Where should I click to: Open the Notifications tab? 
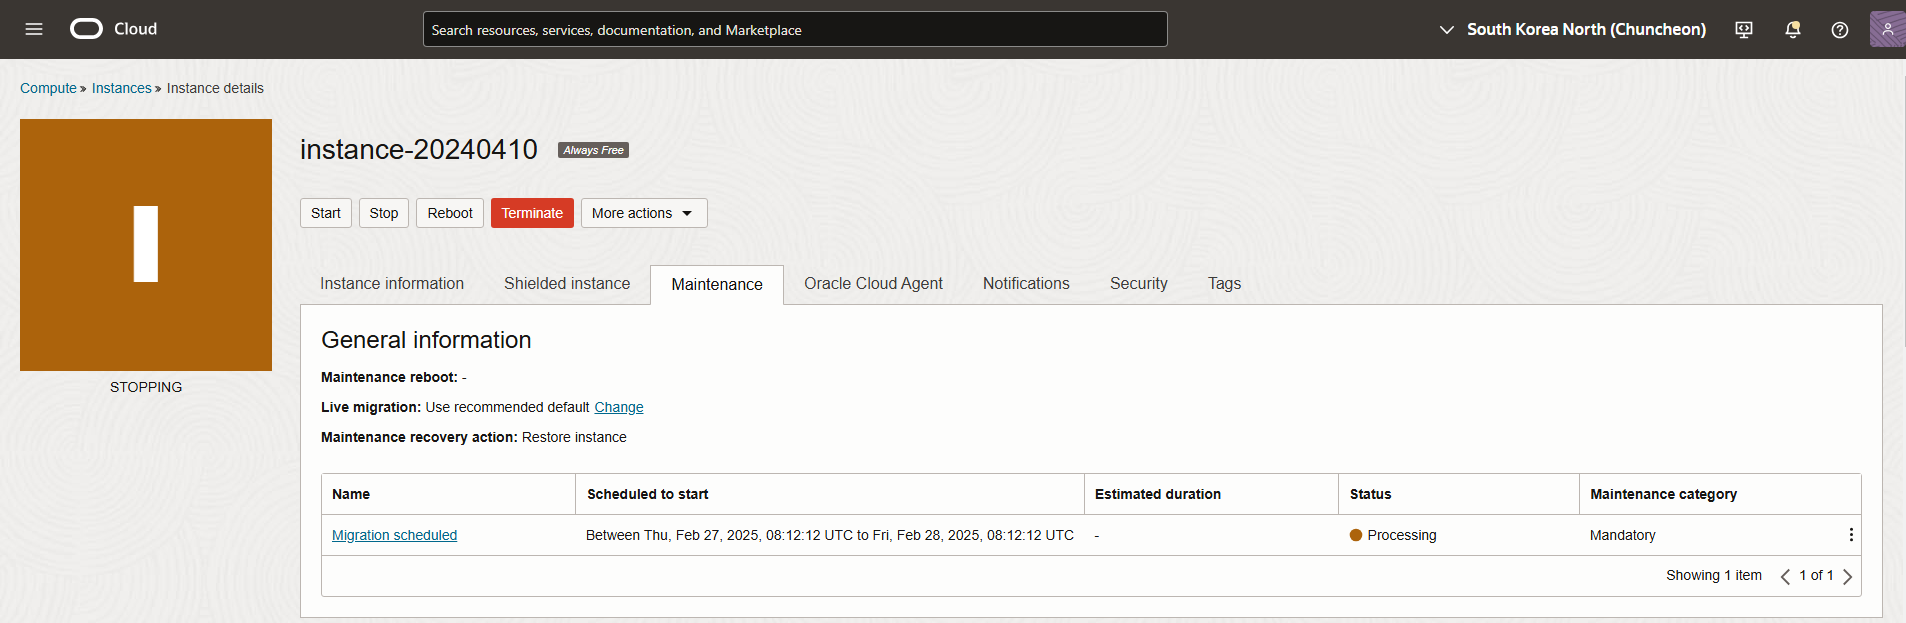1026,284
